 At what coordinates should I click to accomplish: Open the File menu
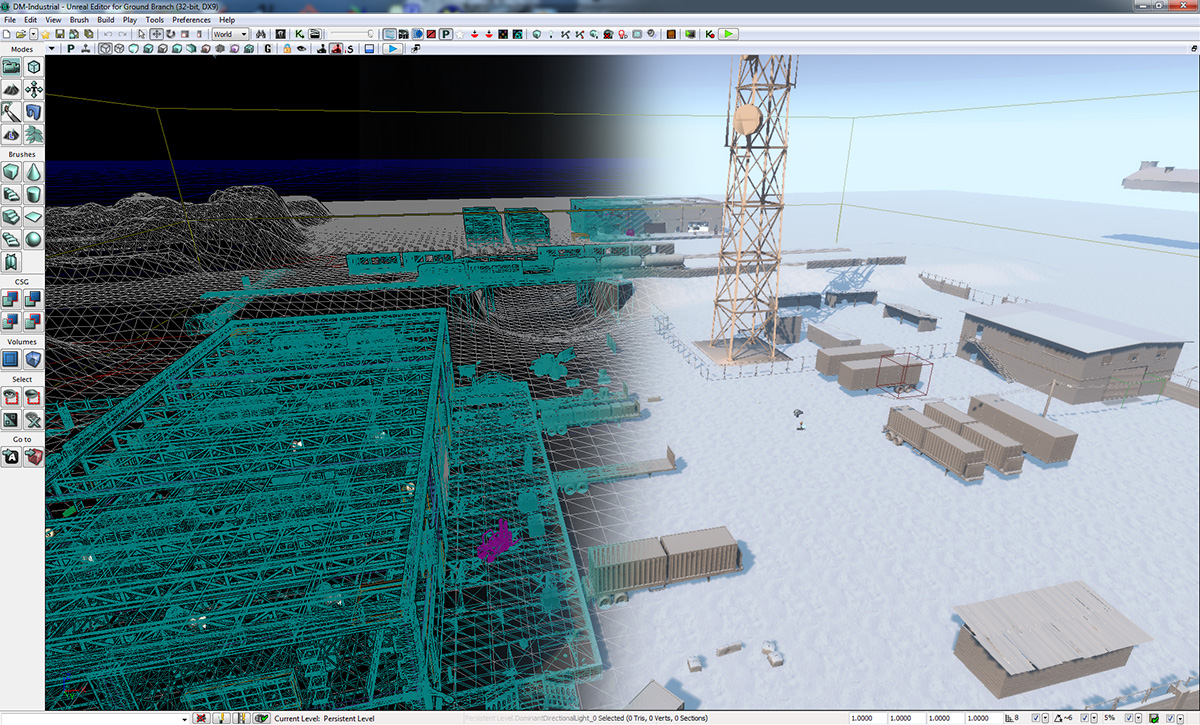pos(10,19)
